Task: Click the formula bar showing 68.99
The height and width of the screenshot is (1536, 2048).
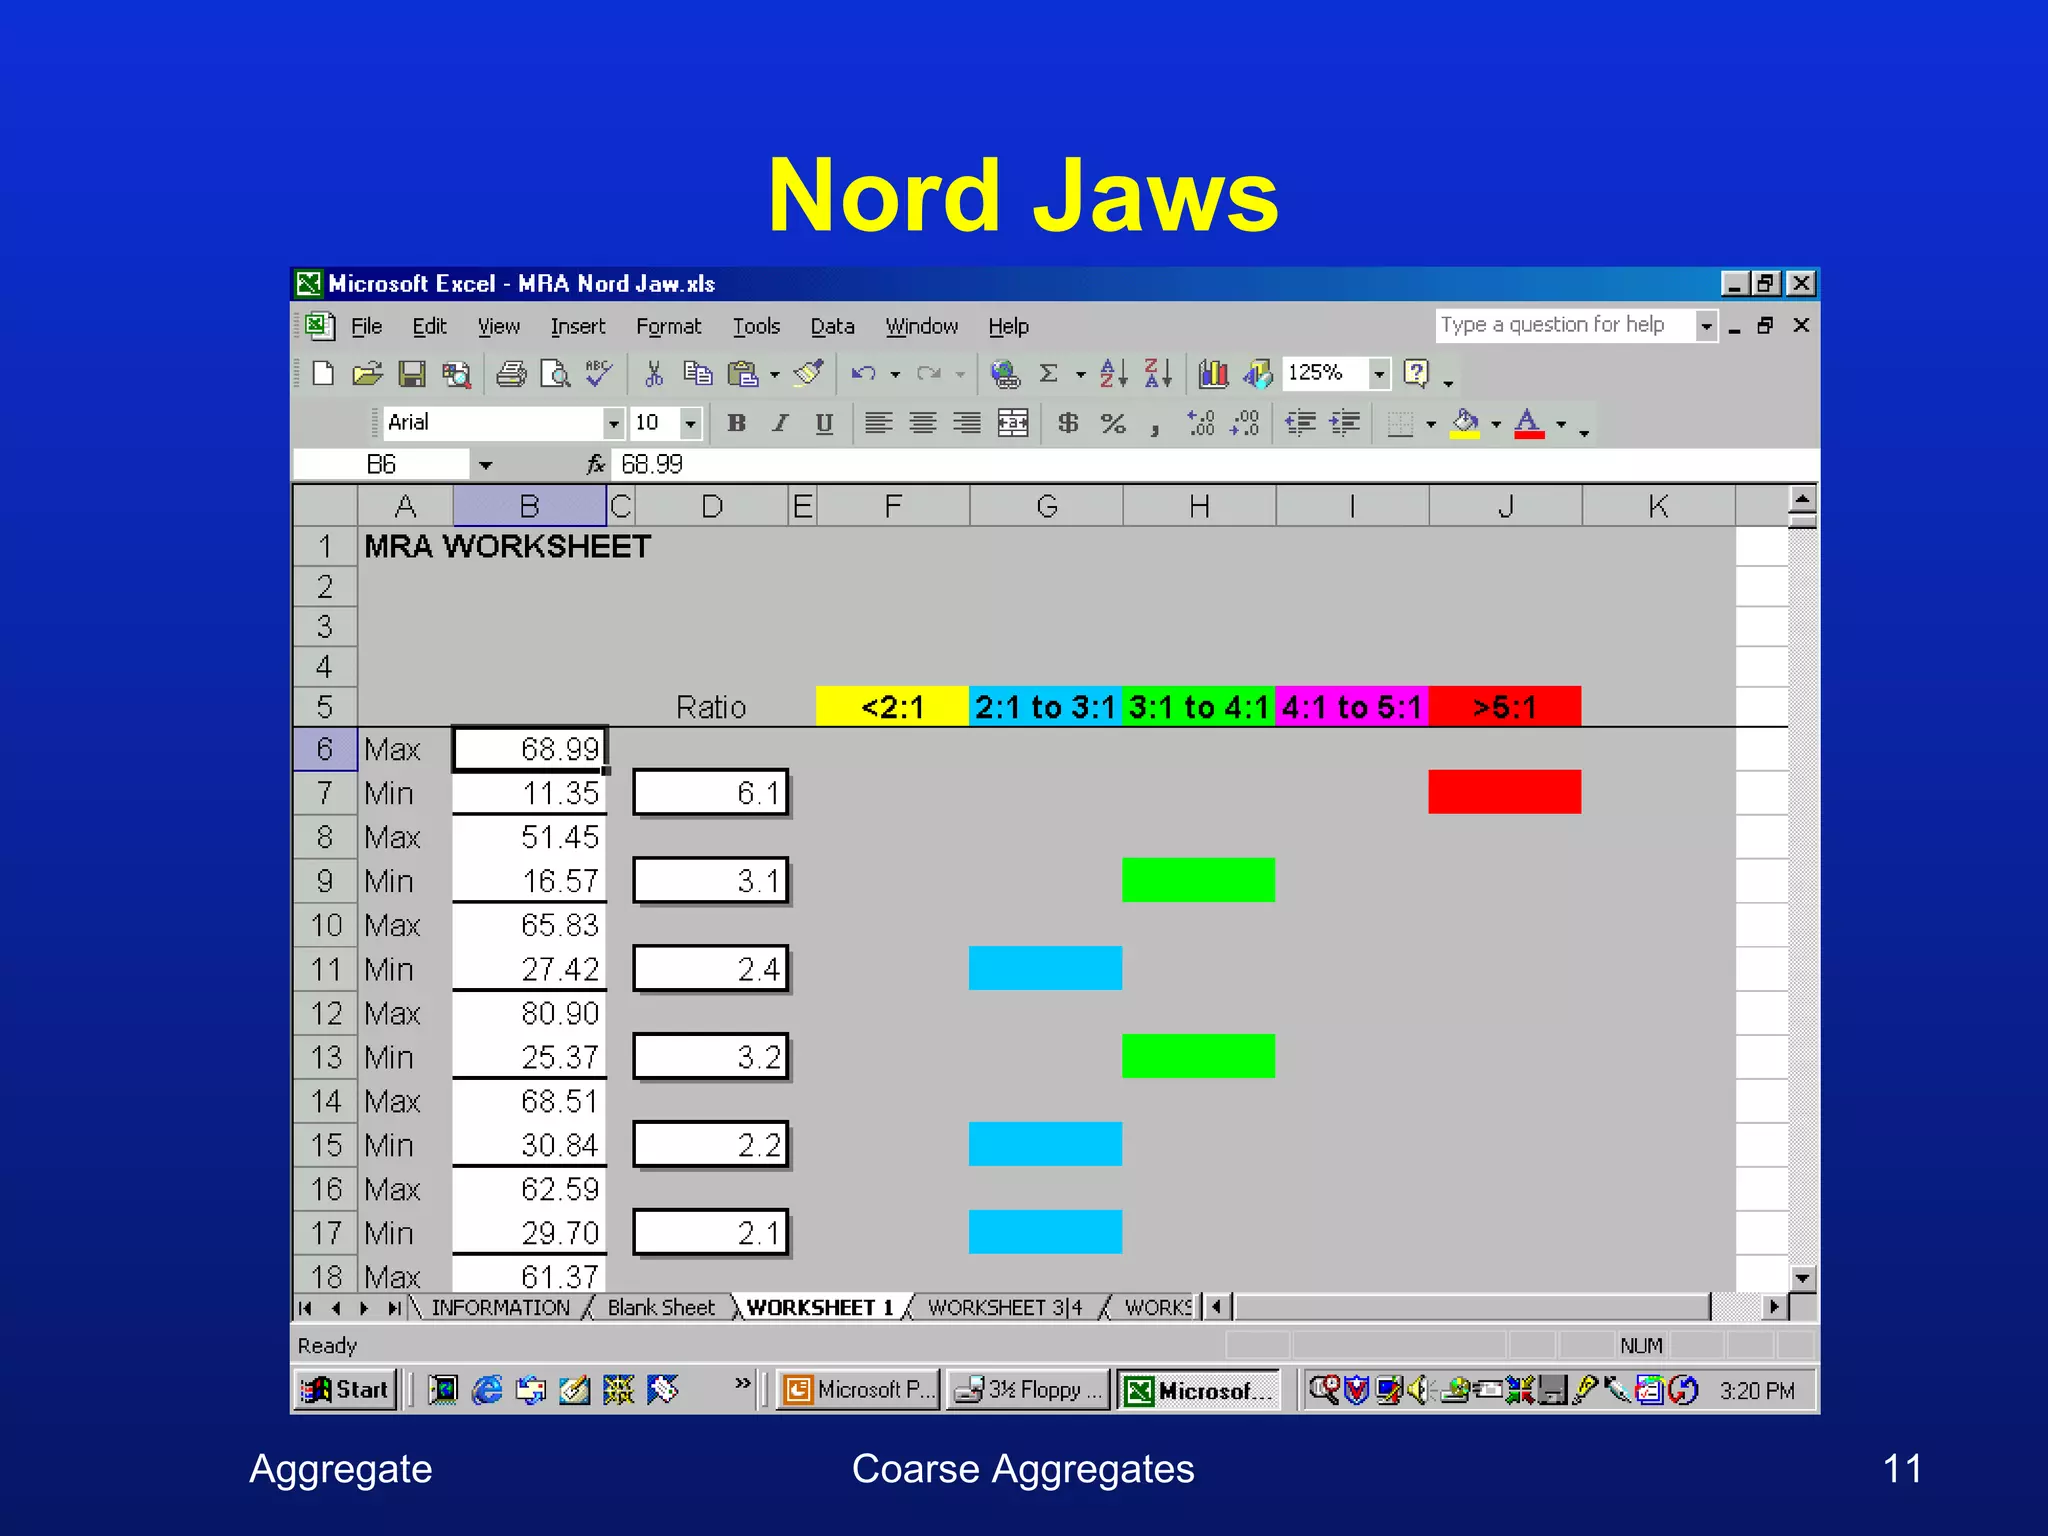Action: [1214, 464]
